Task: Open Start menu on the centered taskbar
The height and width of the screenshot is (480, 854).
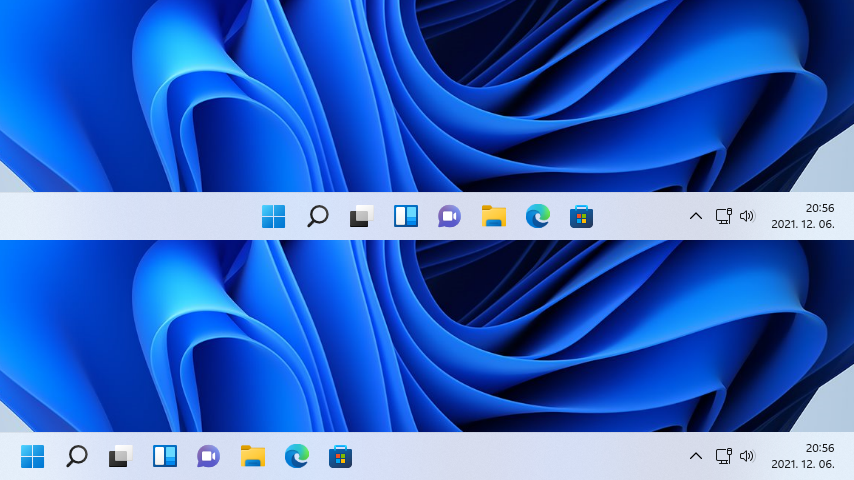Action: 273,216
